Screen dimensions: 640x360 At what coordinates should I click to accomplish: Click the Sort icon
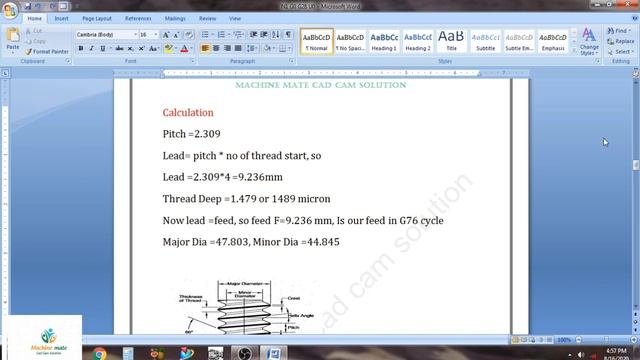[x=276, y=35]
